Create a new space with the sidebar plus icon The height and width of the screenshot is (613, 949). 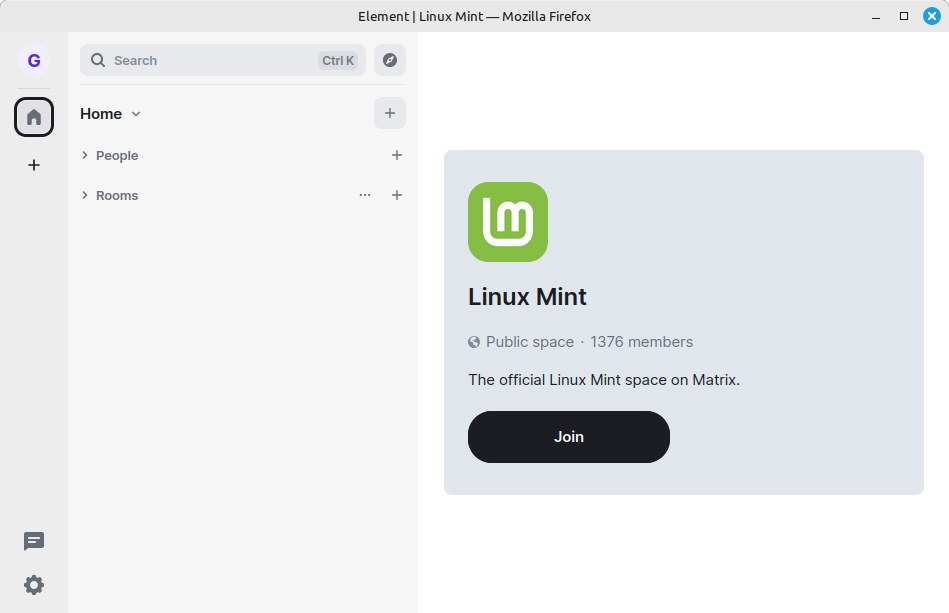33,164
